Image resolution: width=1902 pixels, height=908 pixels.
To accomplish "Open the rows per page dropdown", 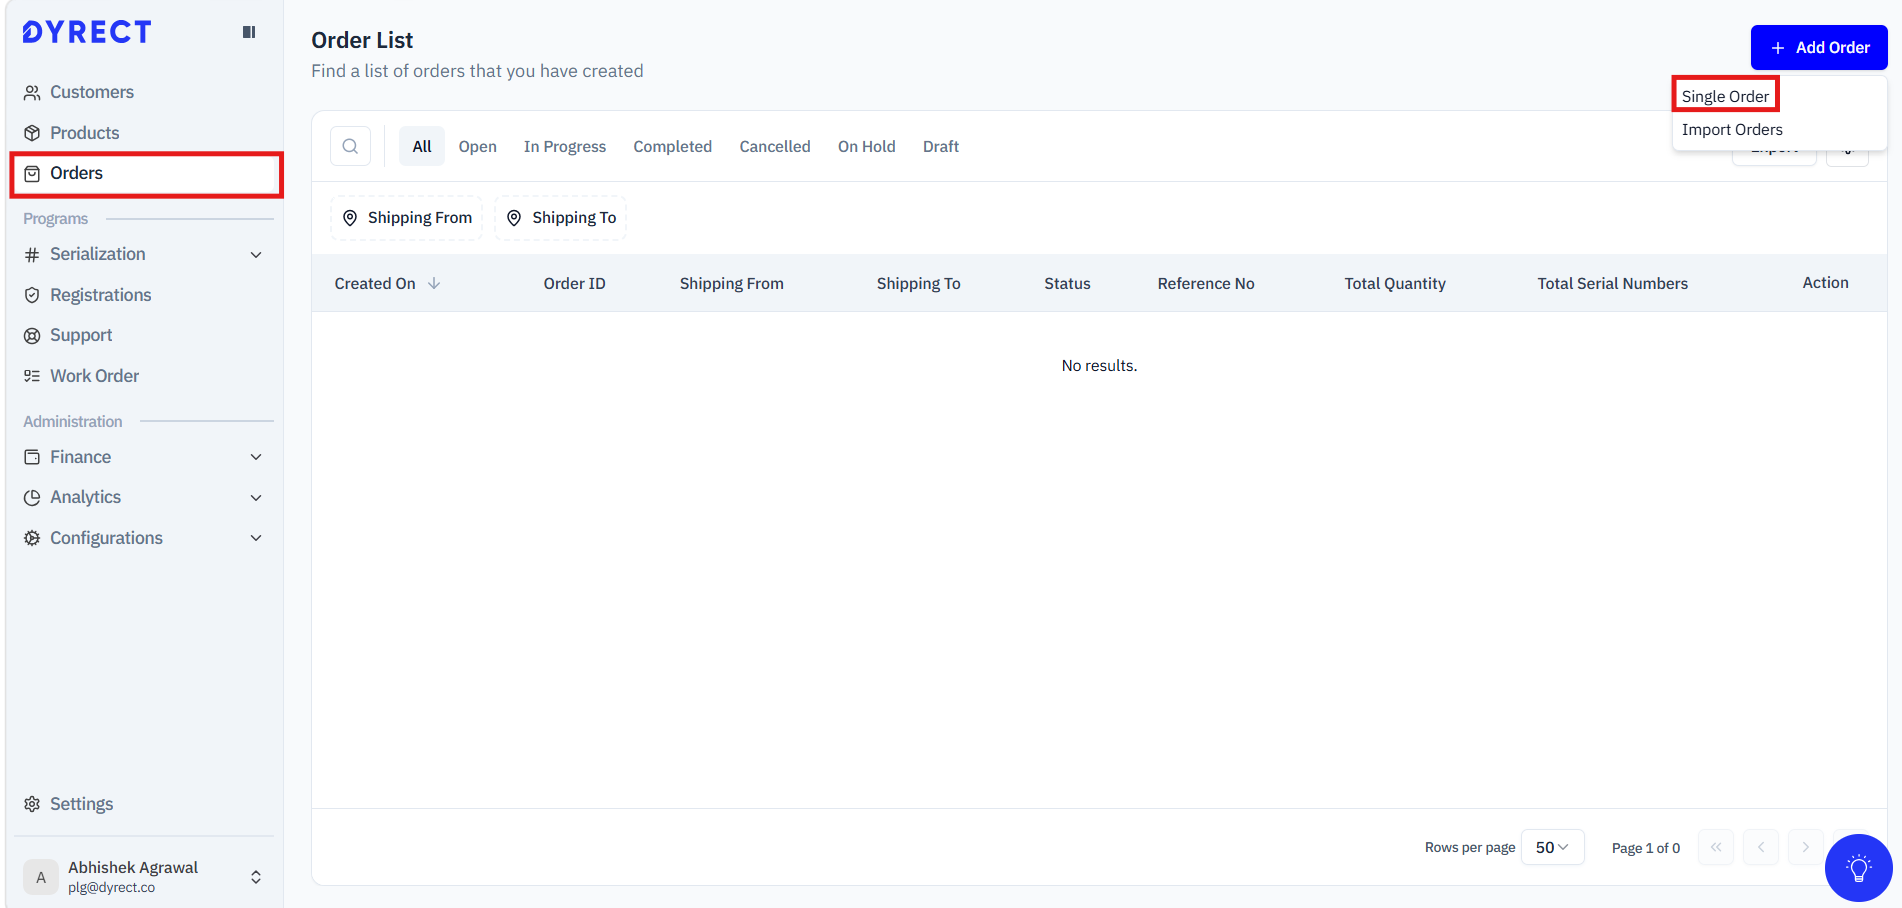I will [1552, 847].
